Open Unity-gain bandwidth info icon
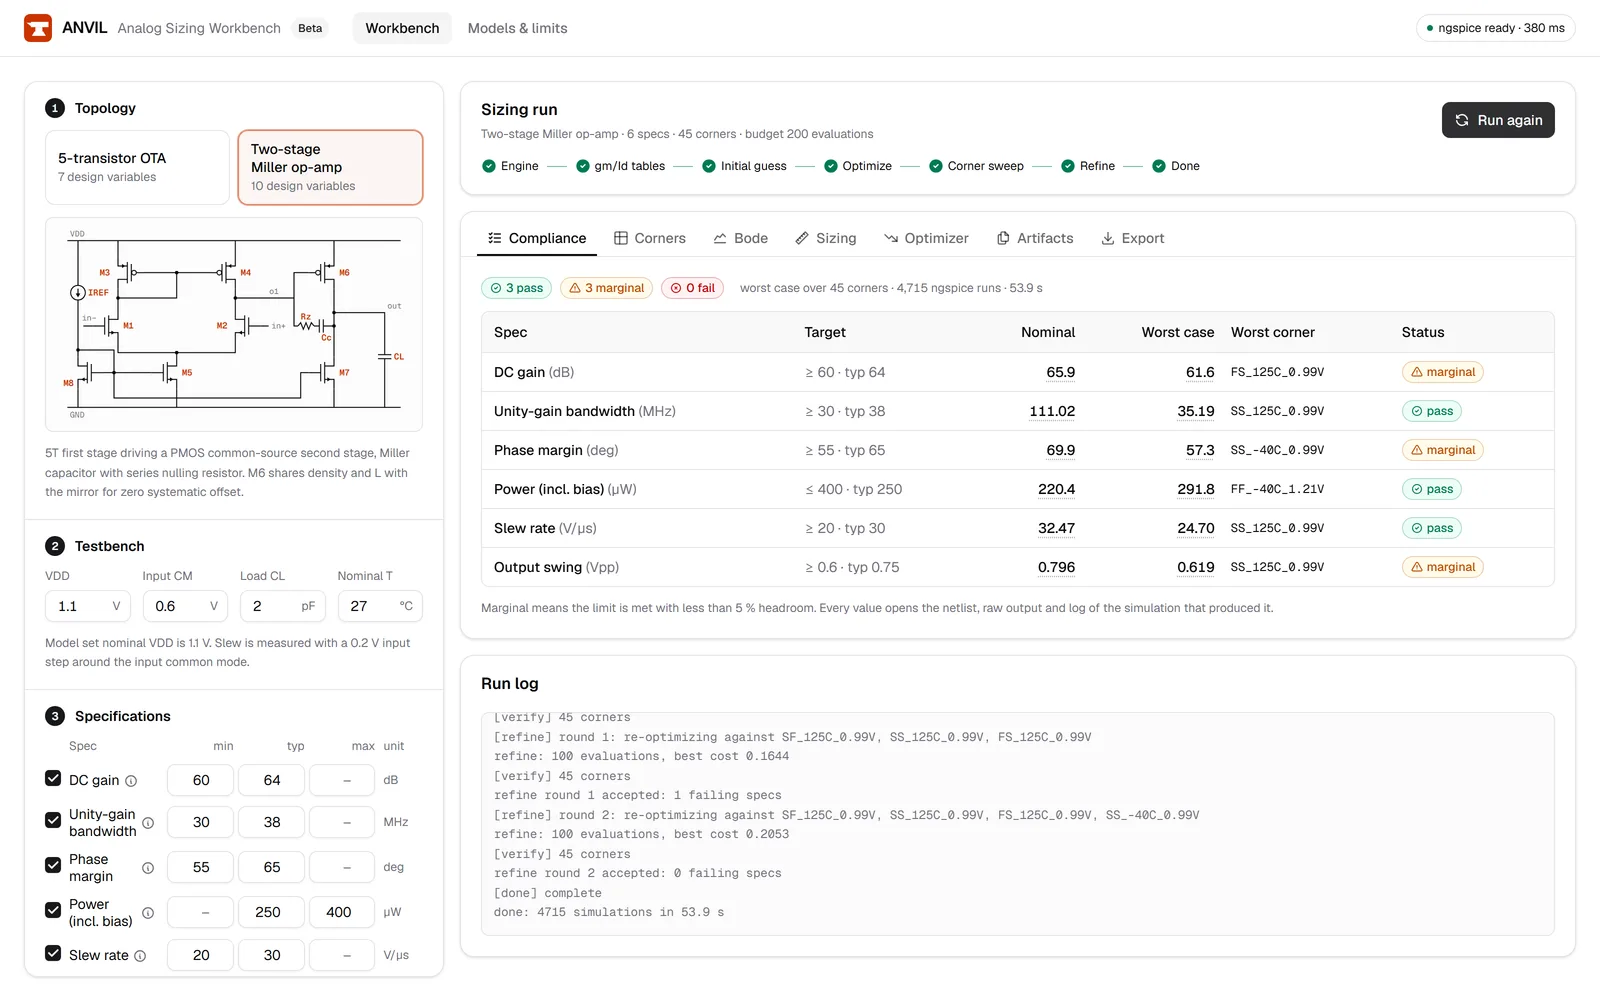The height and width of the screenshot is (1000, 1600). coord(148,823)
